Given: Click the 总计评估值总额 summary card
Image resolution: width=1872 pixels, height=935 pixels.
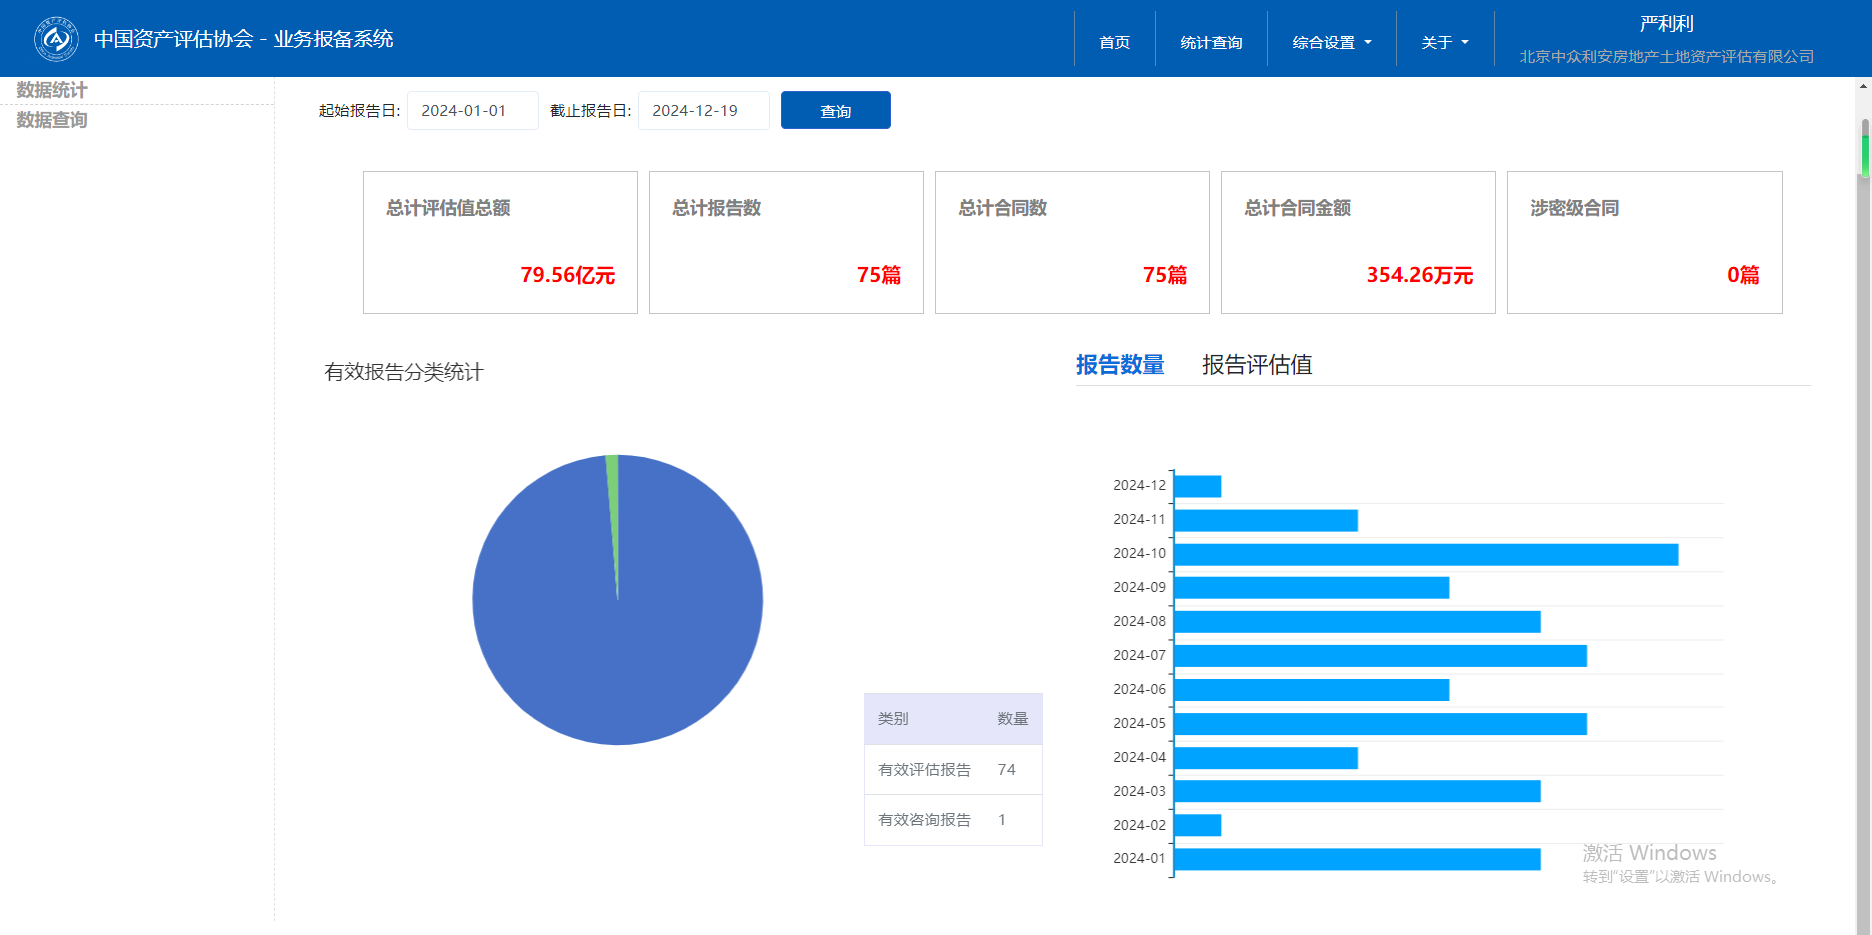Looking at the screenshot, I should [500, 242].
